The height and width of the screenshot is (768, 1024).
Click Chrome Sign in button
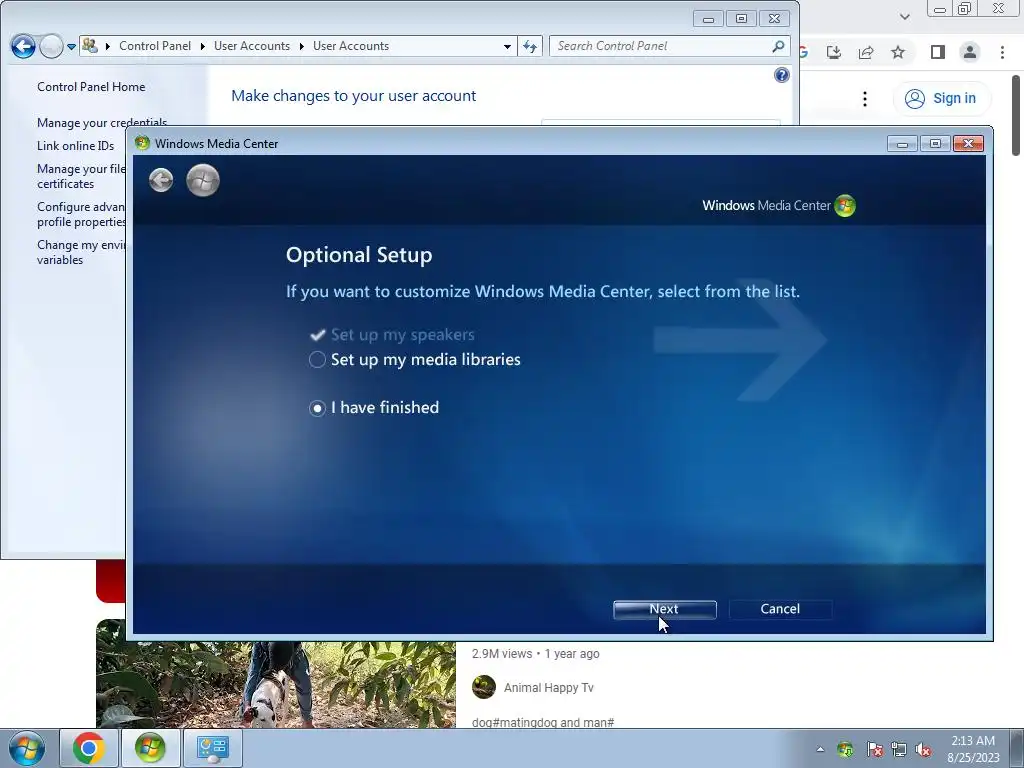[x=940, y=98]
